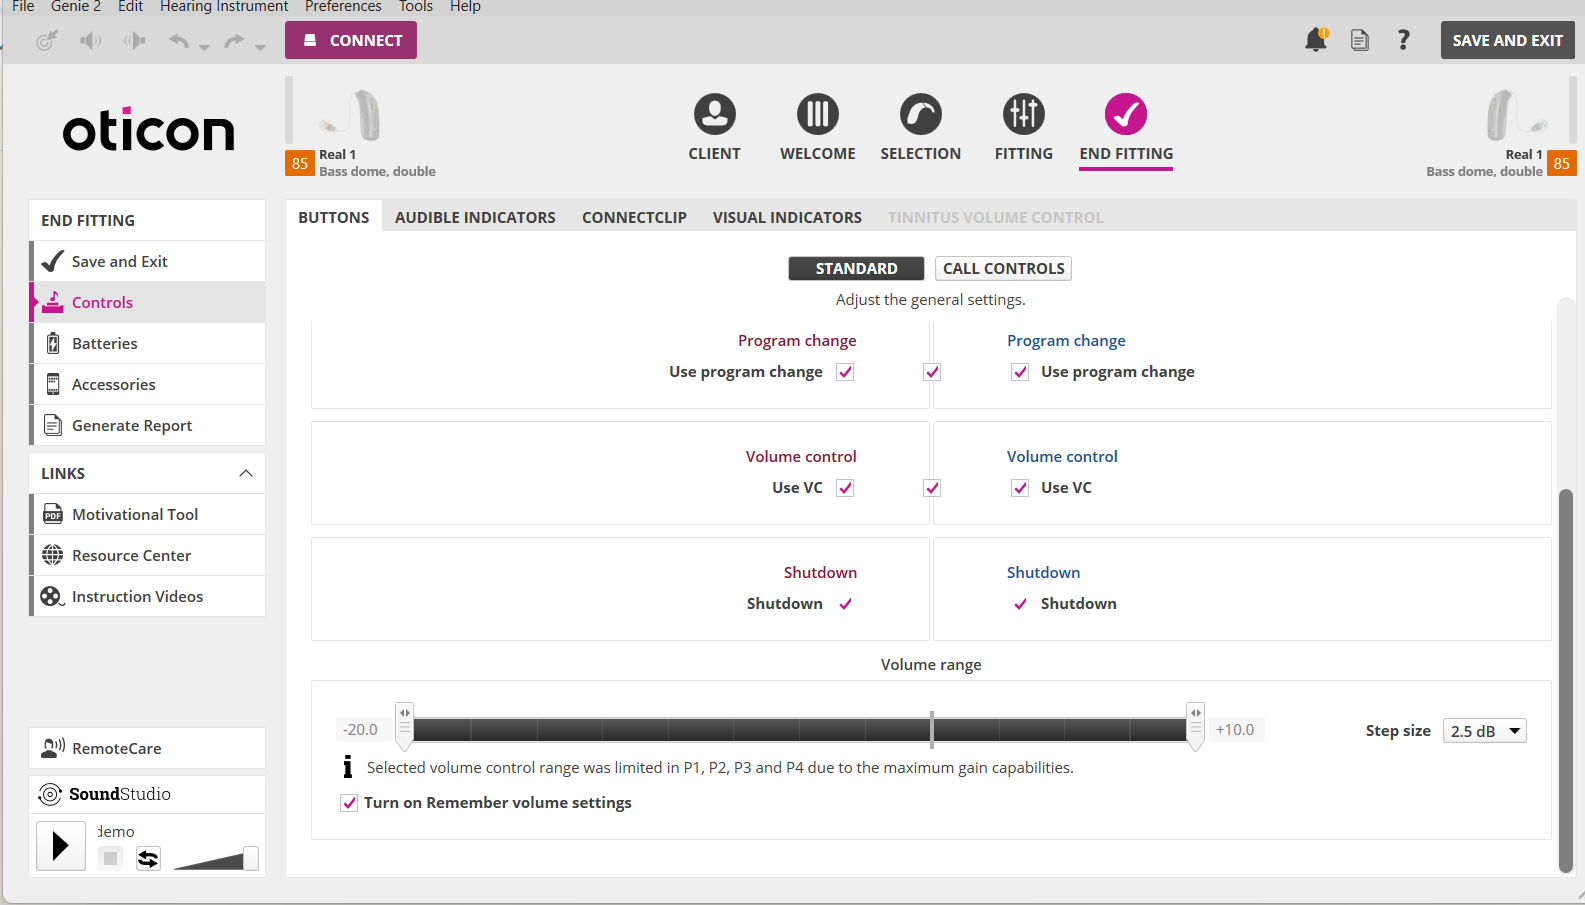The height and width of the screenshot is (905, 1585).
Task: Open the Genie 2 menu
Action: coord(76,7)
